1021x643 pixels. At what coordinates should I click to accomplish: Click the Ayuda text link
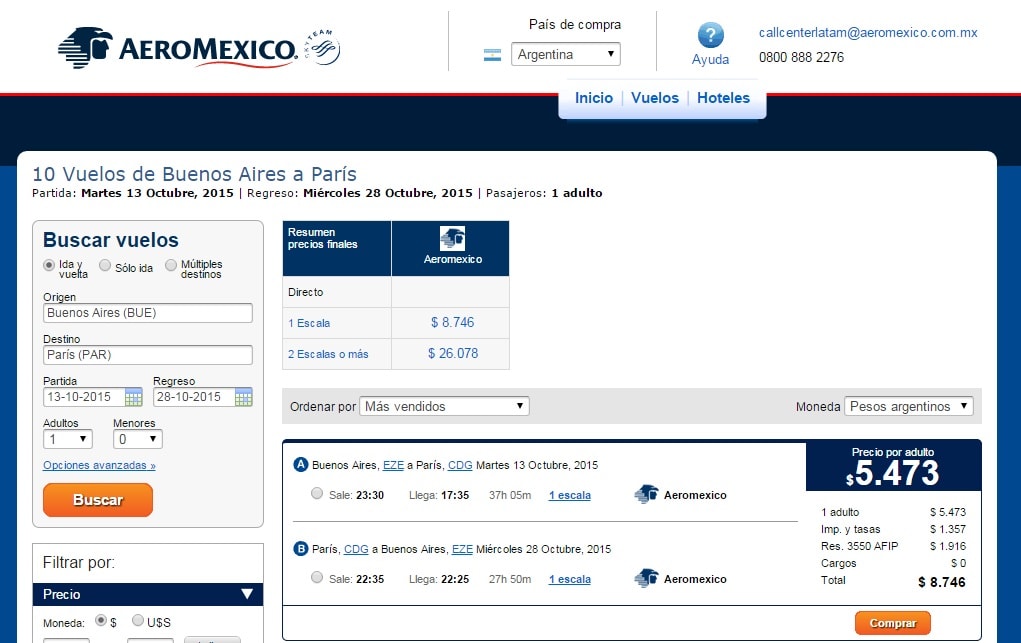(x=710, y=59)
